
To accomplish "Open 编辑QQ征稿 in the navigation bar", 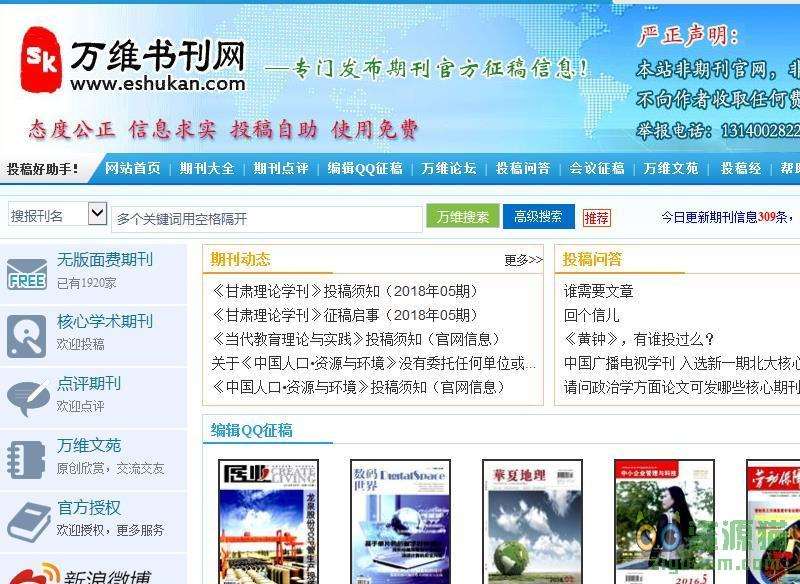I will [x=365, y=168].
